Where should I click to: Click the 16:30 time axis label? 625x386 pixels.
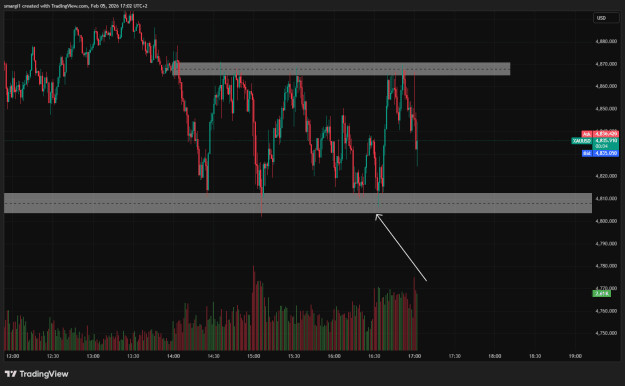(x=374, y=356)
